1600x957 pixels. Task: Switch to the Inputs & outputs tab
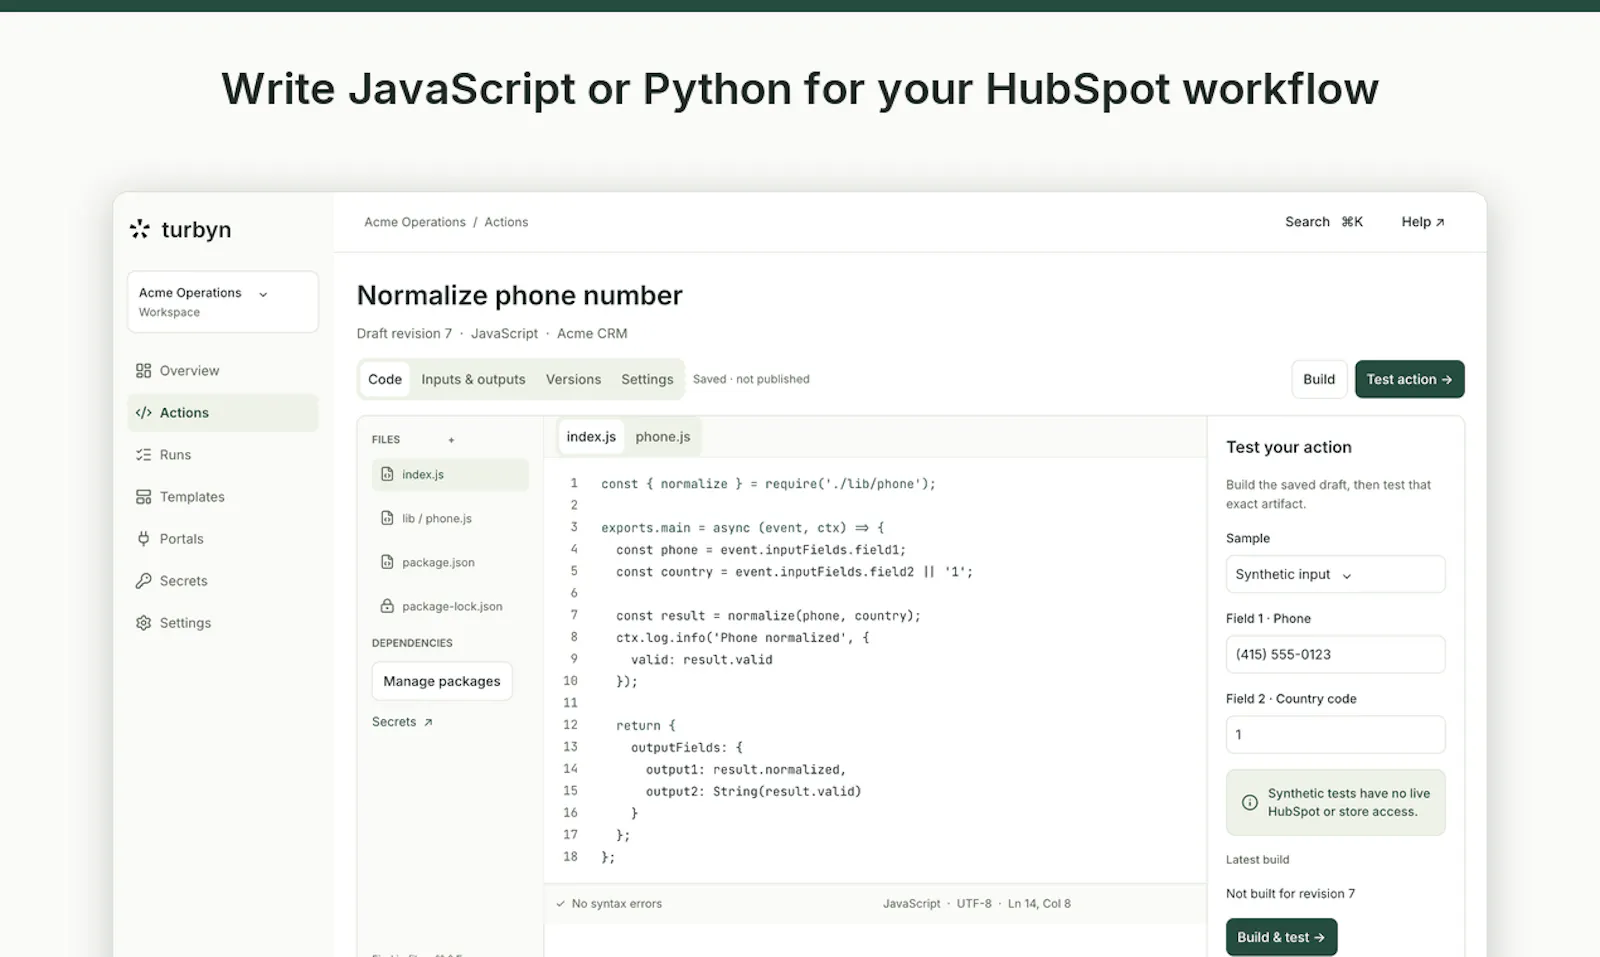[x=473, y=380]
